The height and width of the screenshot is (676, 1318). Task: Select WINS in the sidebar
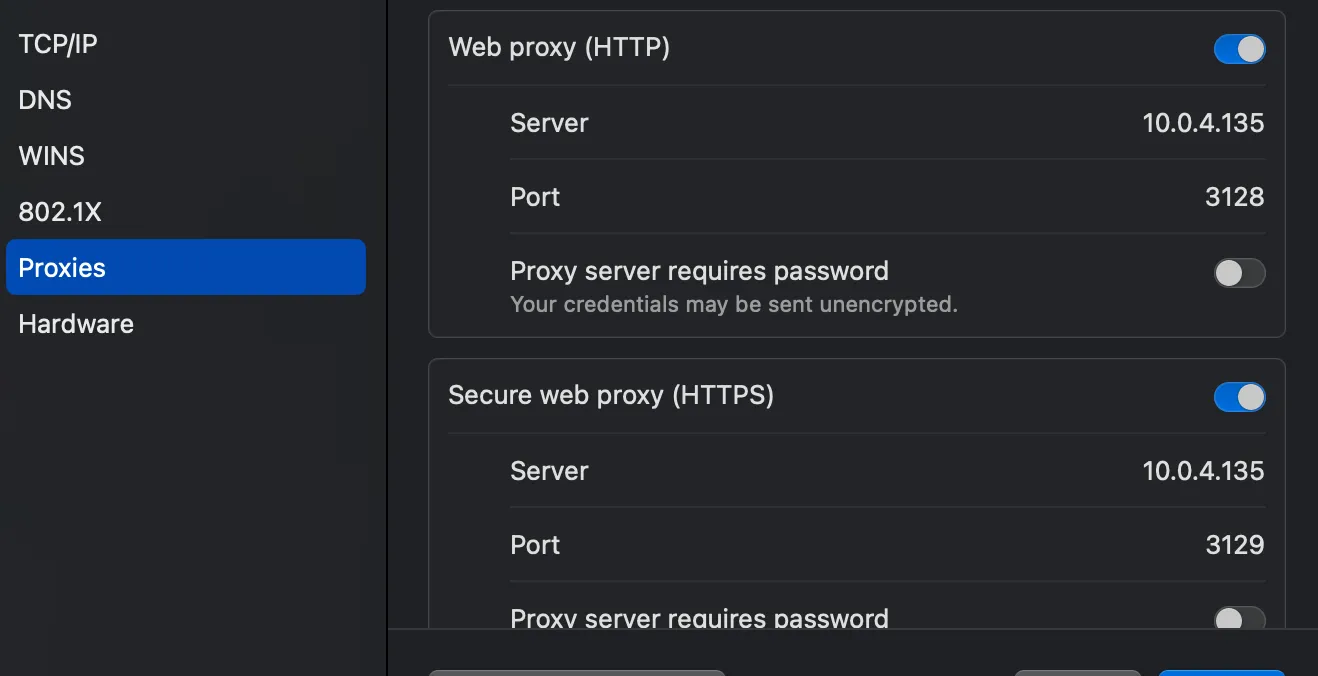[x=51, y=156]
